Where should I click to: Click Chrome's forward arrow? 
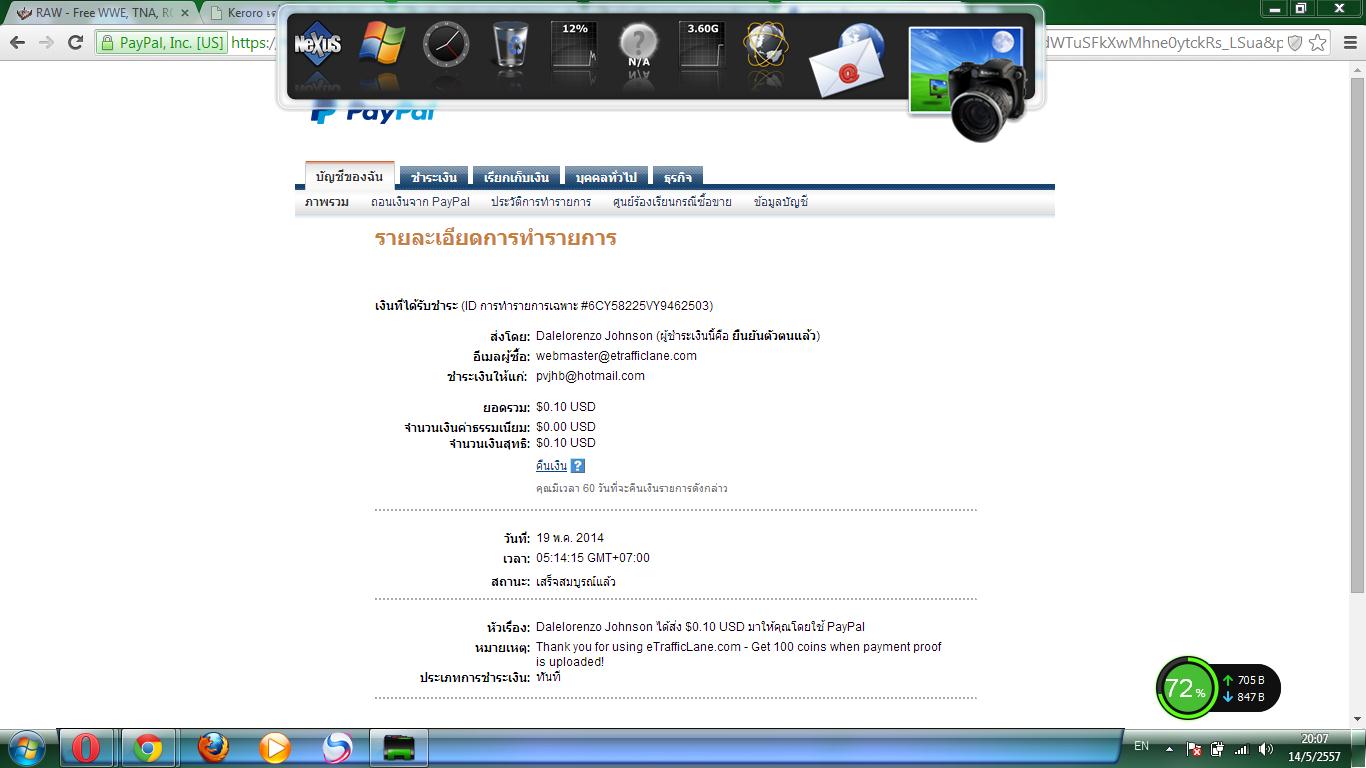point(46,42)
